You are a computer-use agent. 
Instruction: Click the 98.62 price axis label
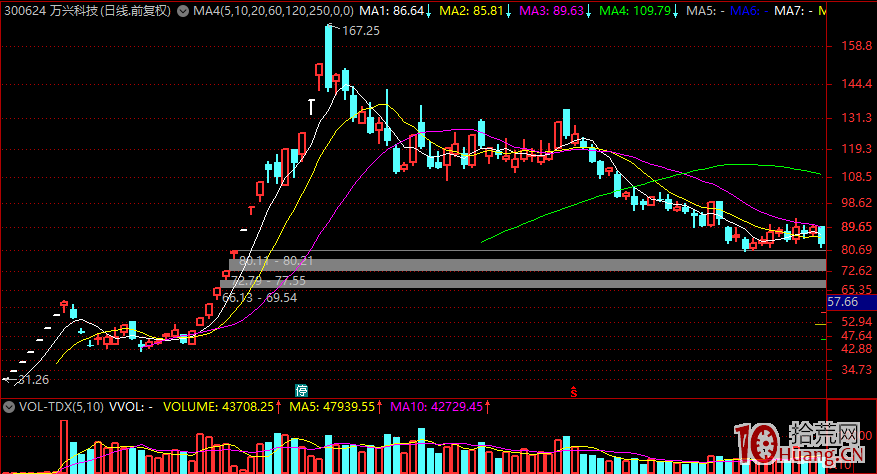[856, 203]
